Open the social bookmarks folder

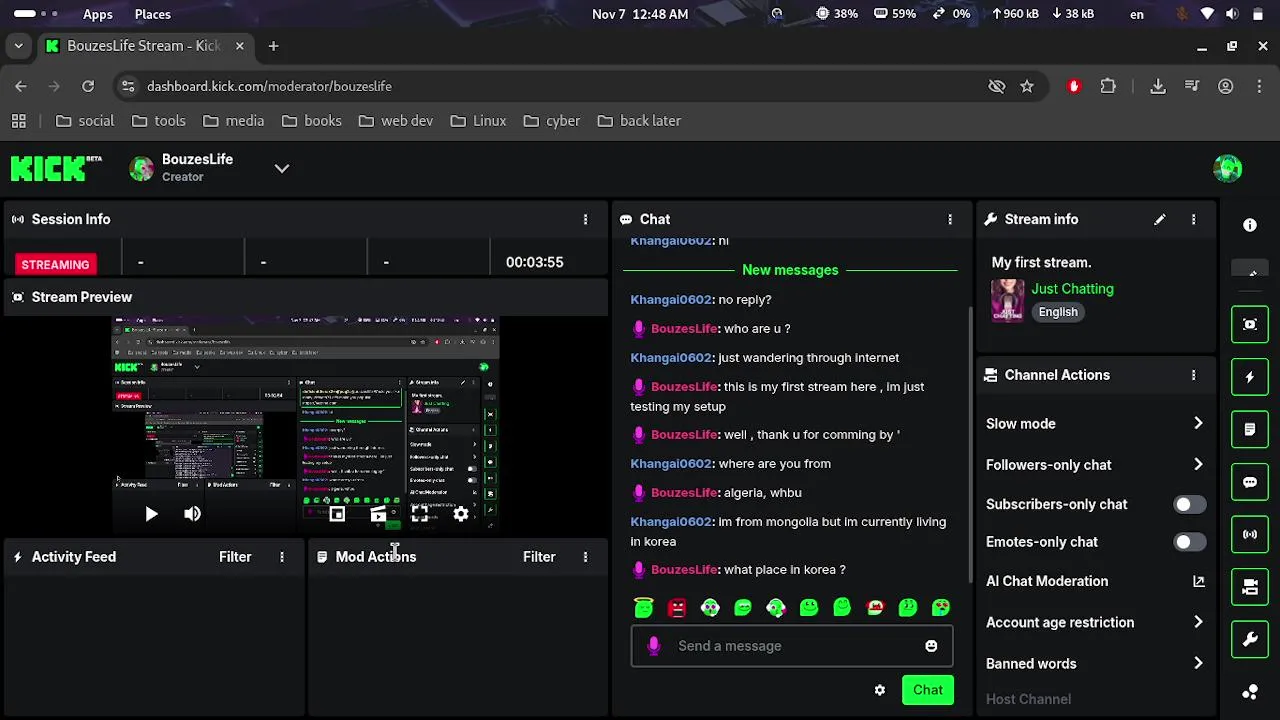coord(85,121)
